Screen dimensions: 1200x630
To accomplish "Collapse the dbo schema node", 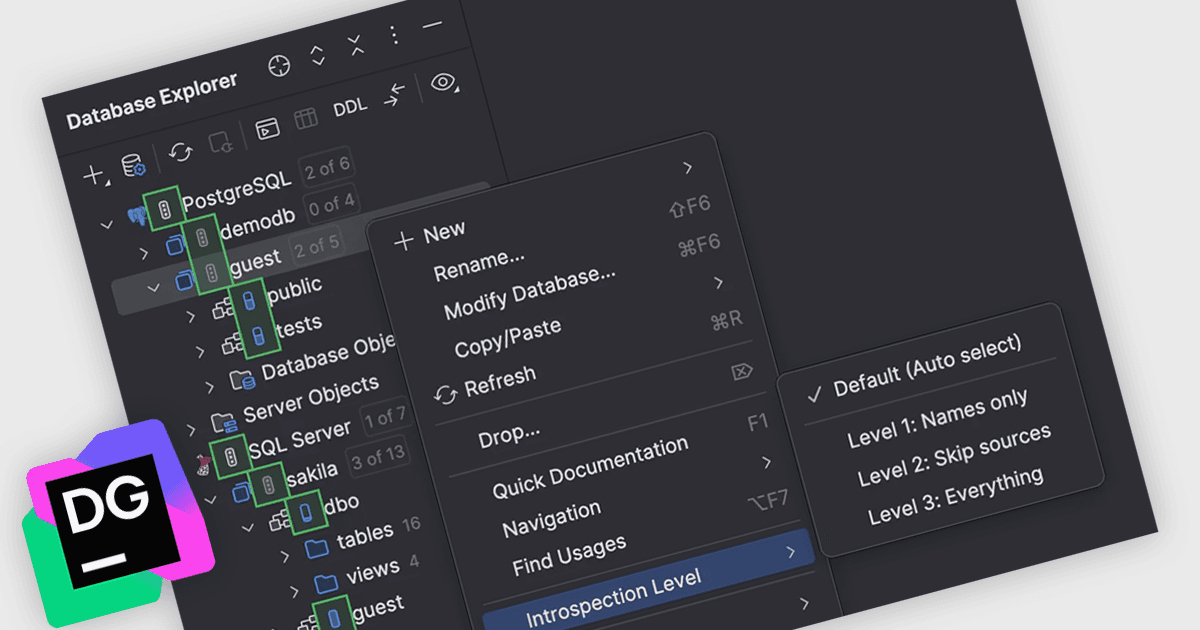I will [x=248, y=527].
